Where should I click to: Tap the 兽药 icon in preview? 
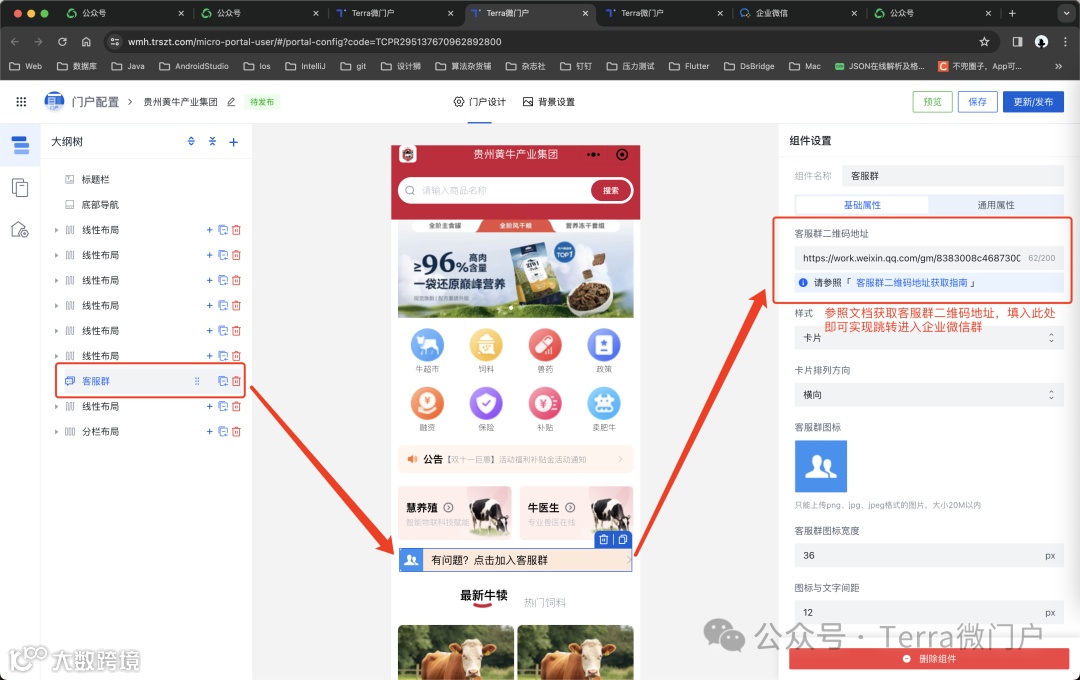click(x=545, y=345)
